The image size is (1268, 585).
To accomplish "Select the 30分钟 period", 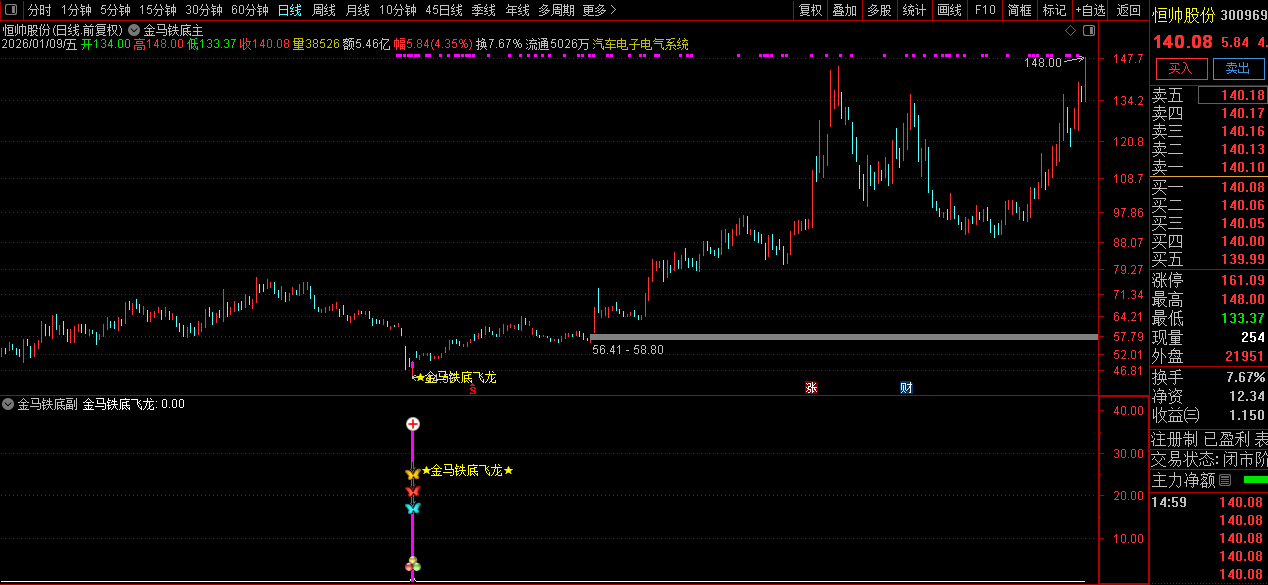I will point(204,10).
